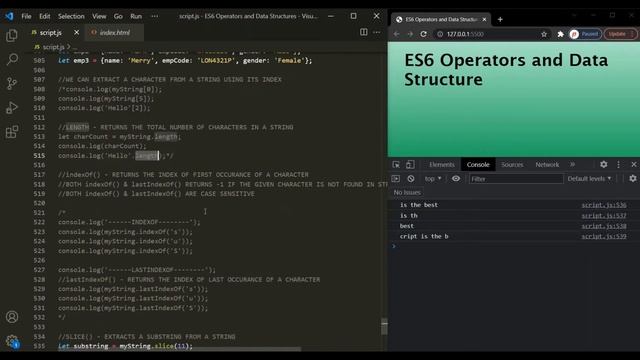Open a new browser tab

tap(500, 19)
